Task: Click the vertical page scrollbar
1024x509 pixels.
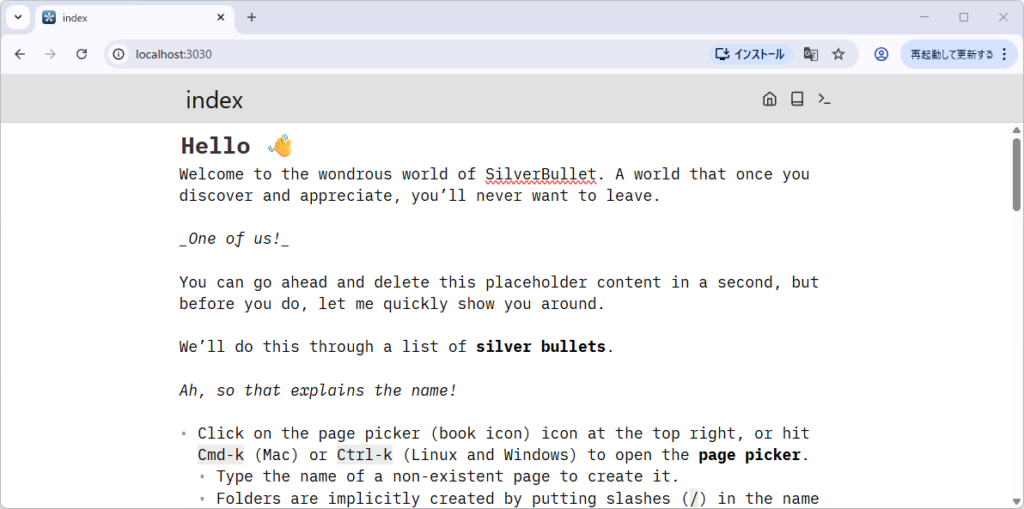Action: pyautogui.click(x=1016, y=175)
